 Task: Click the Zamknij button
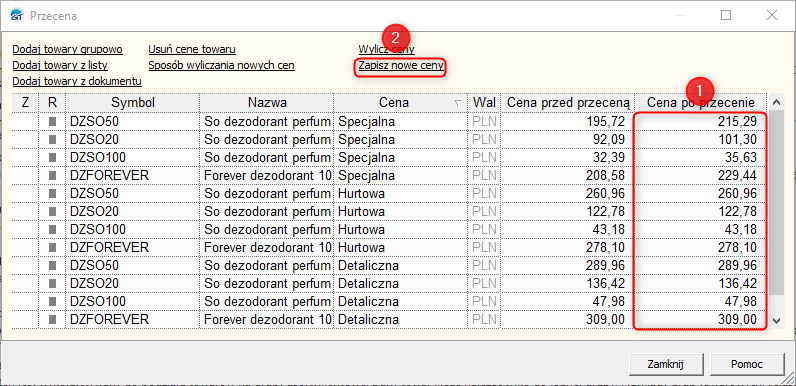point(666,364)
